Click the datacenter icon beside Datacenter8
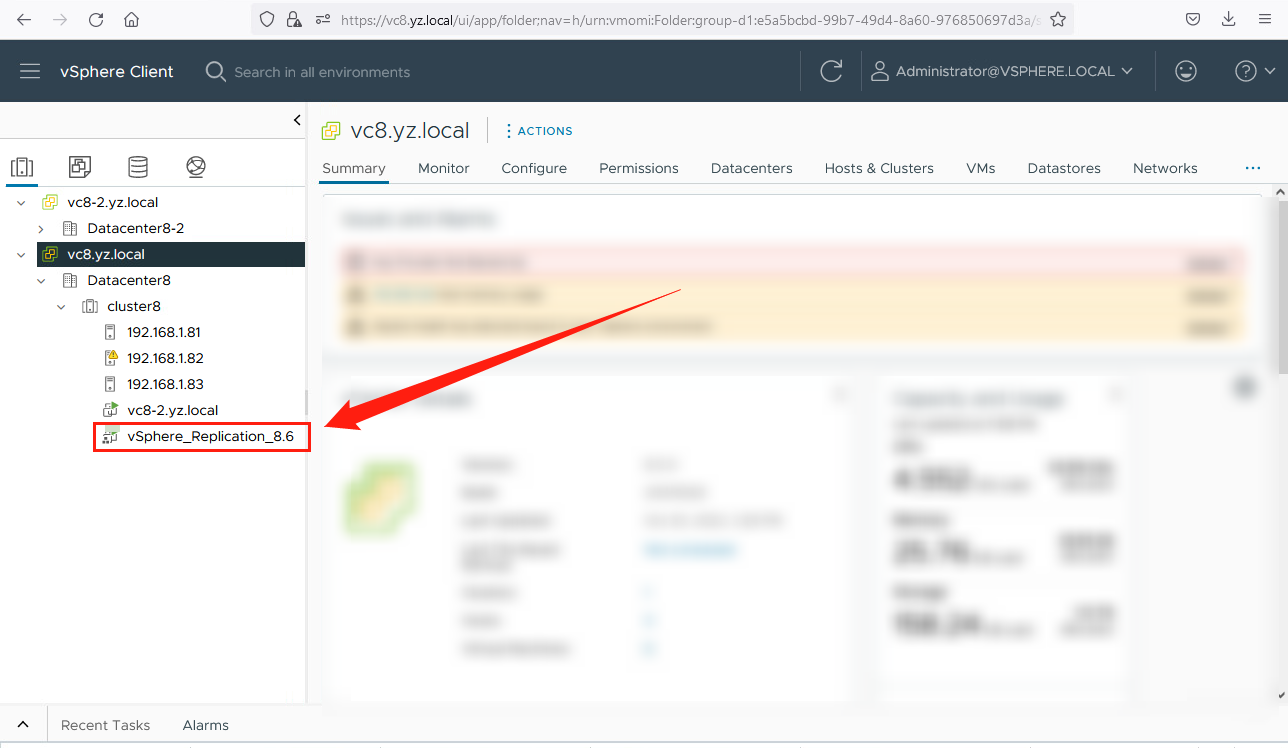1288x748 pixels. (x=69, y=280)
